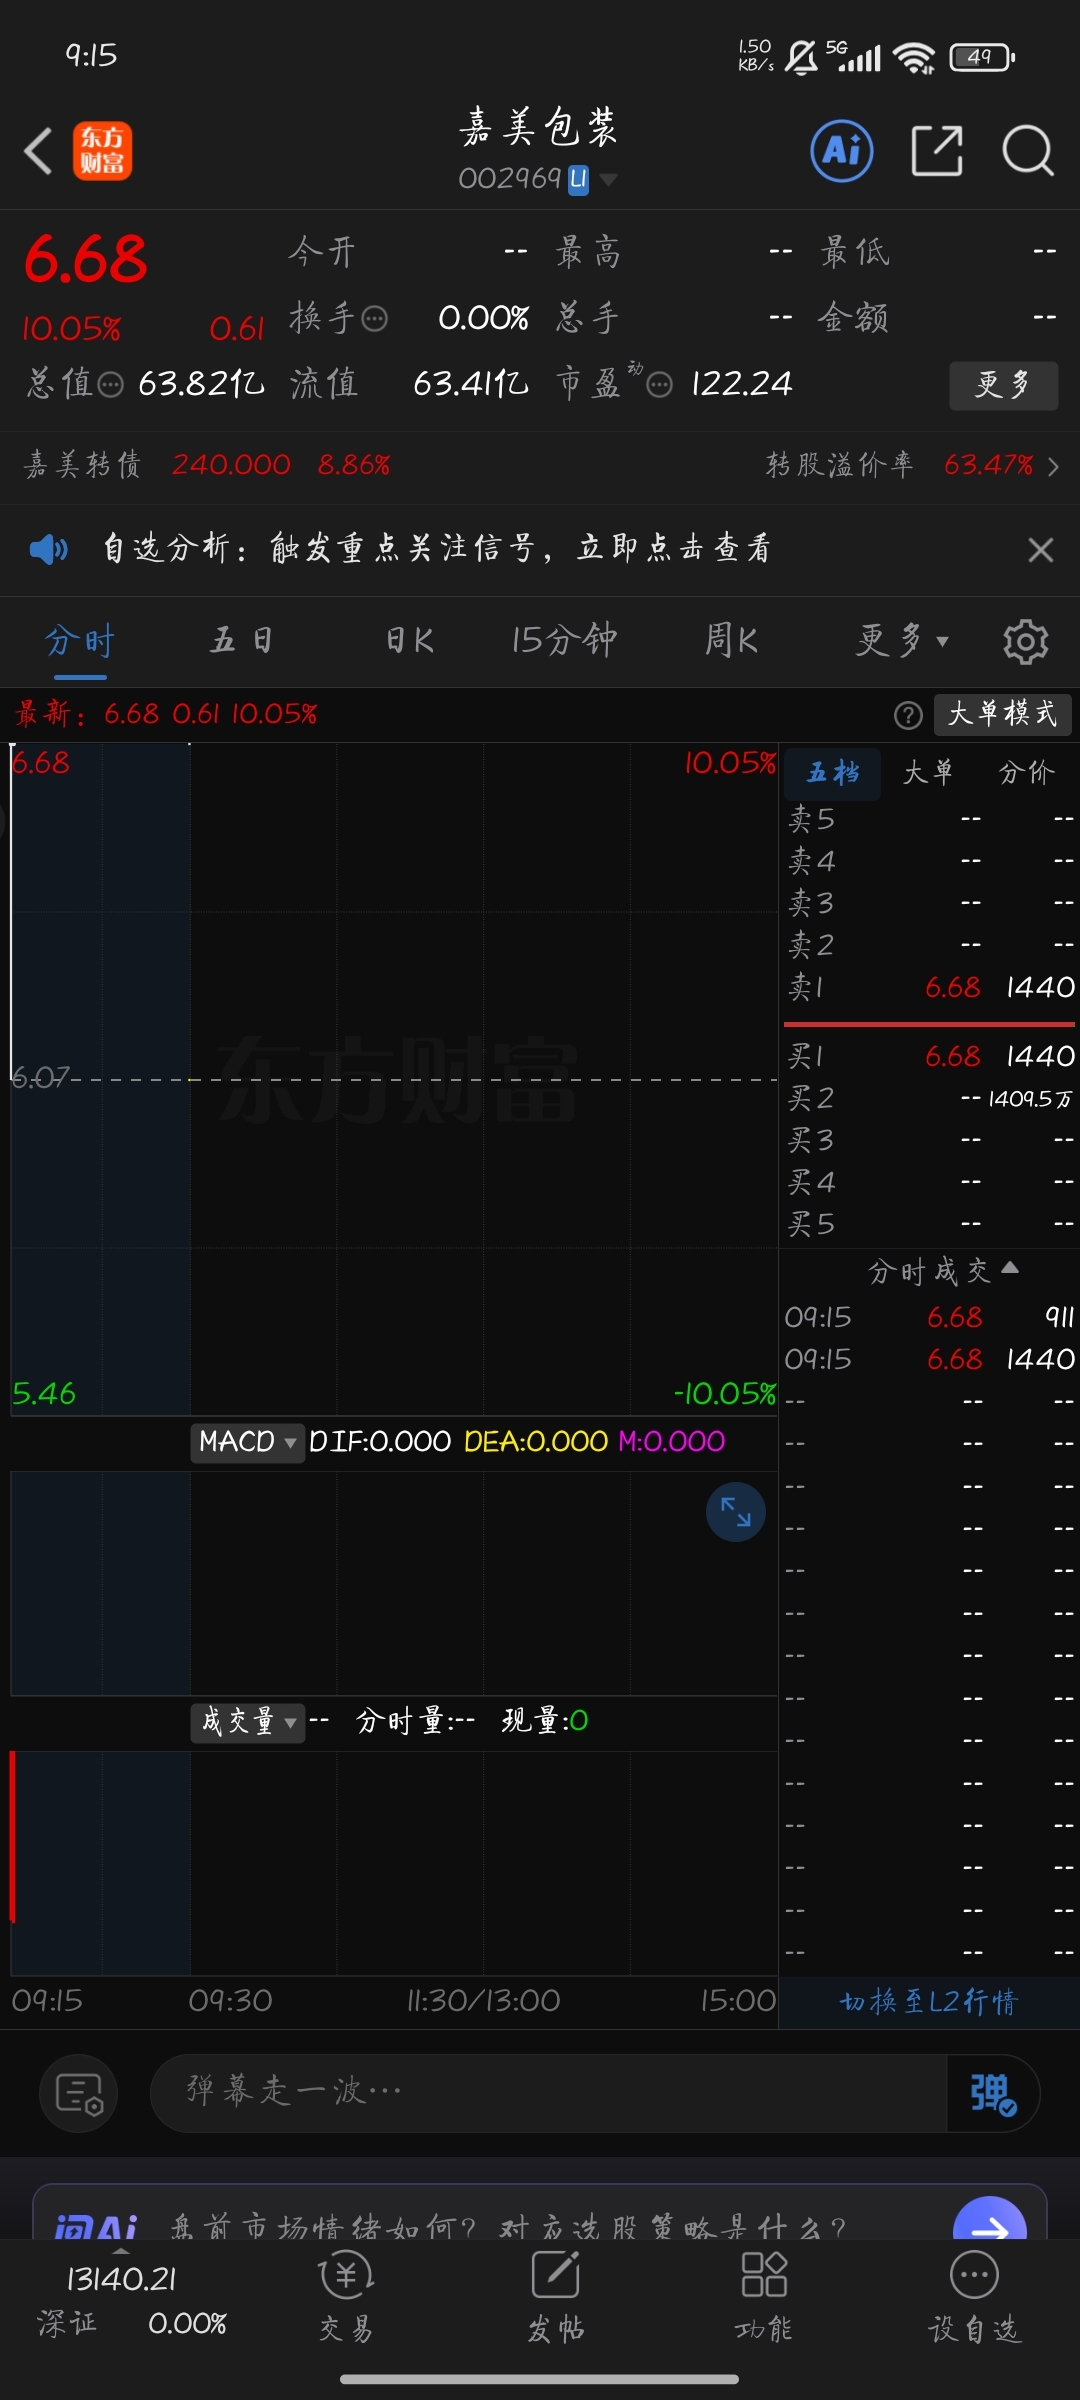Open 交易 trade icon
The image size is (1080, 2400).
[x=346, y=2297]
